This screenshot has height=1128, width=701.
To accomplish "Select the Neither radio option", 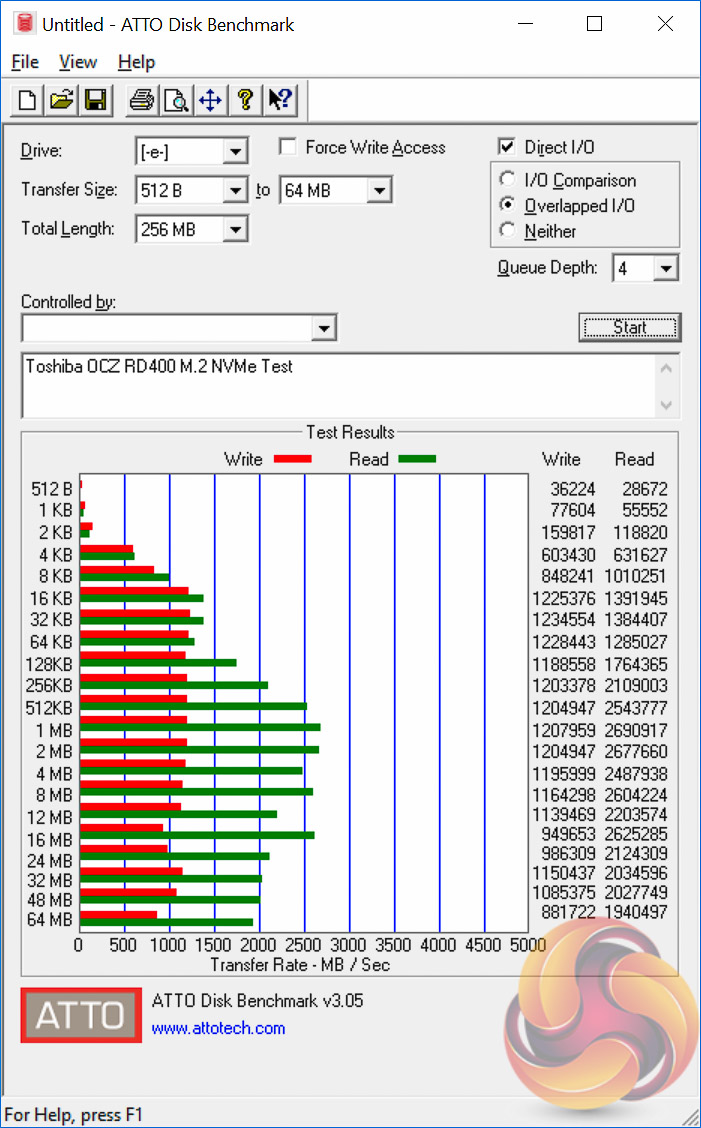I will point(507,230).
